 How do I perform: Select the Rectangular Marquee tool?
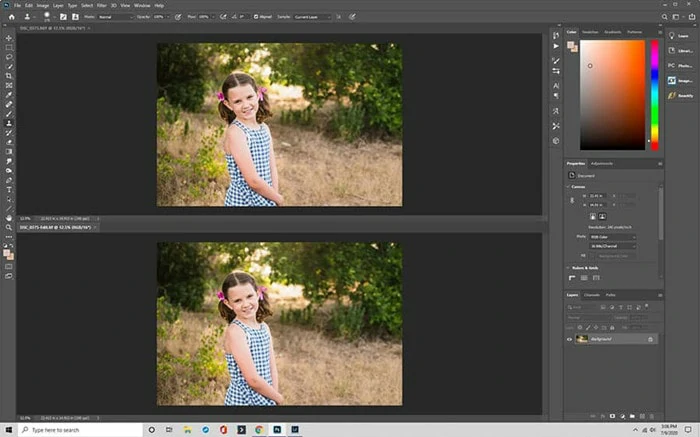click(9, 47)
